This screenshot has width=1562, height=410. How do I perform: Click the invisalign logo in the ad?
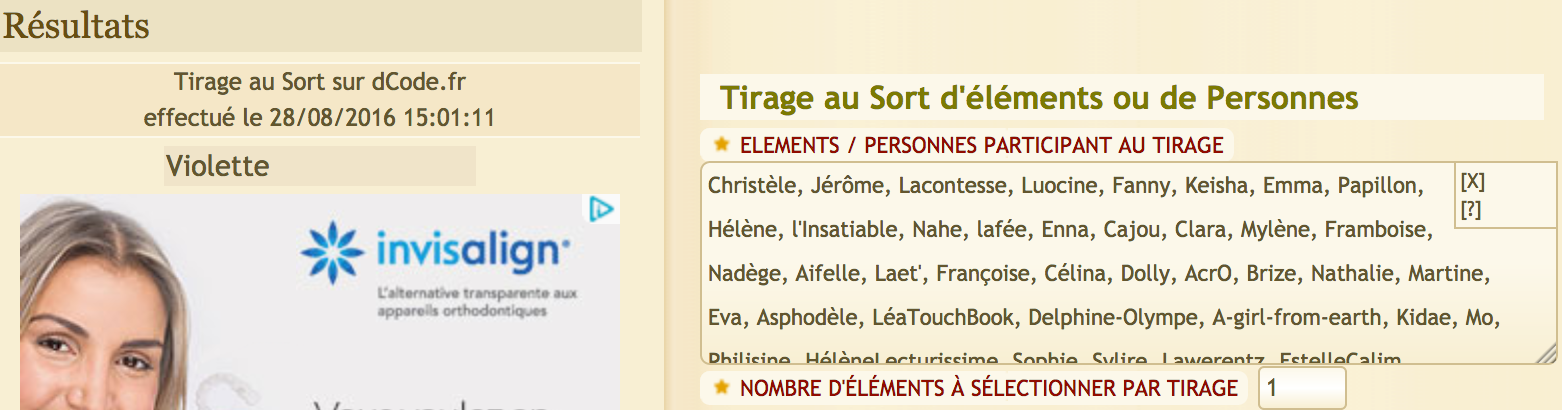click(x=436, y=249)
